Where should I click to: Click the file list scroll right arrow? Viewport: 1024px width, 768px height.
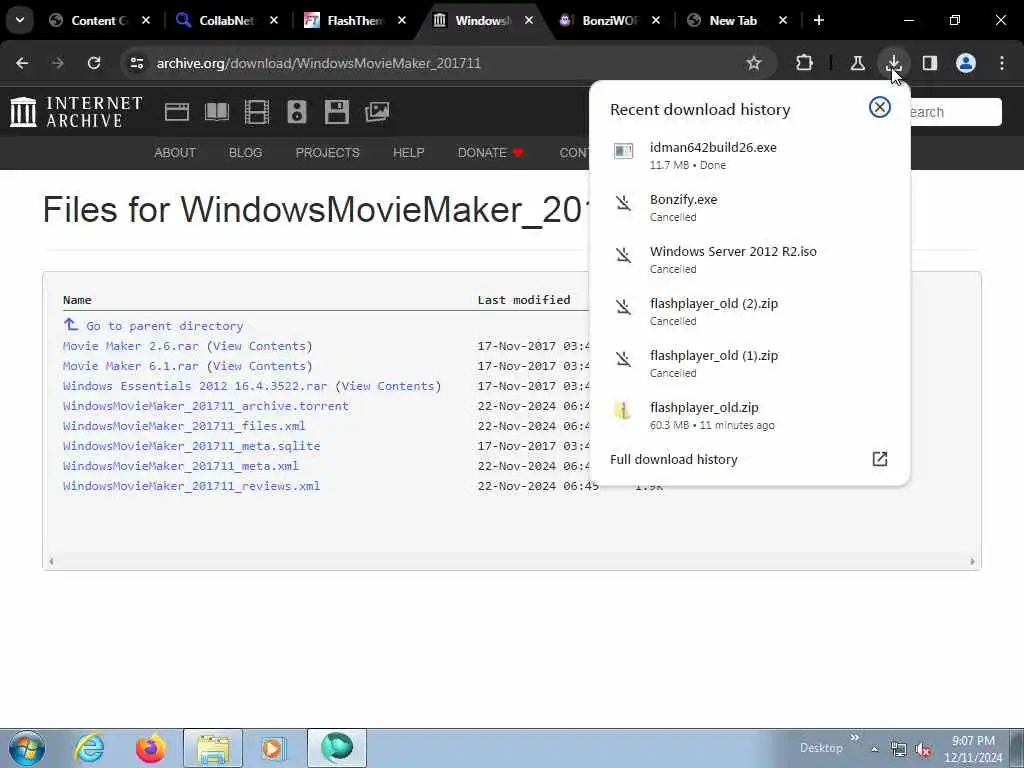pos(972,561)
